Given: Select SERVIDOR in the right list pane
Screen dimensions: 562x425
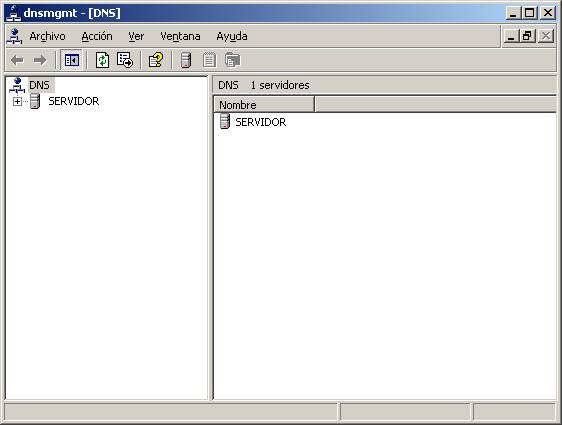Looking at the screenshot, I should (261, 122).
